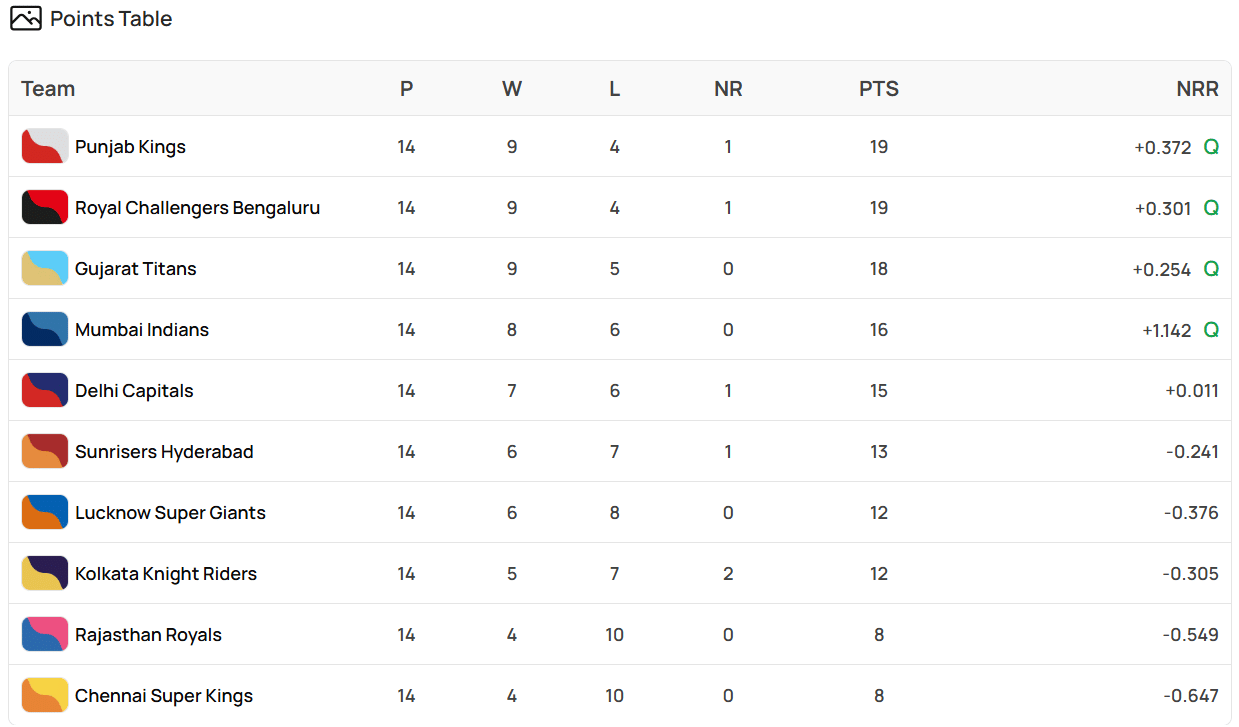
Task: Click the W column header
Action: [512, 89]
